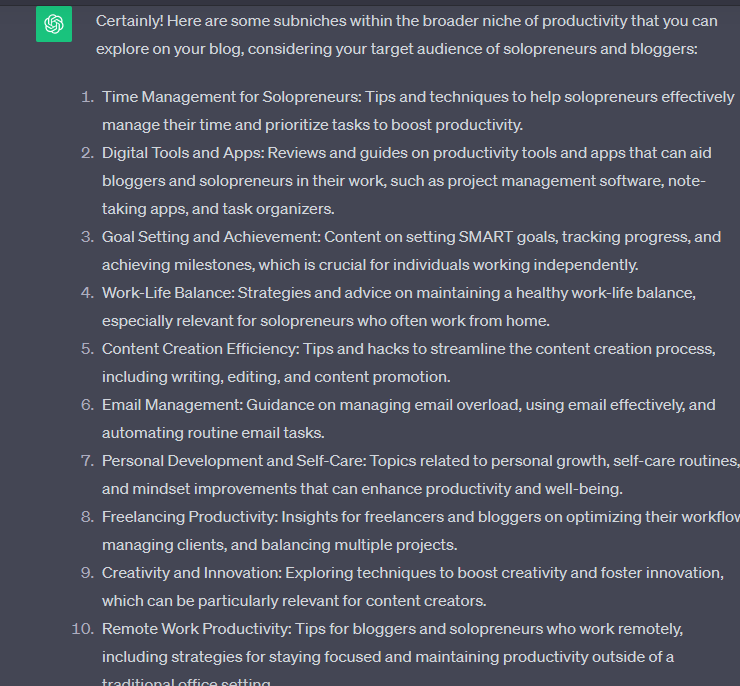Click the 'Certainly!' opening word of response
This screenshot has width=740, height=686.
coord(130,21)
